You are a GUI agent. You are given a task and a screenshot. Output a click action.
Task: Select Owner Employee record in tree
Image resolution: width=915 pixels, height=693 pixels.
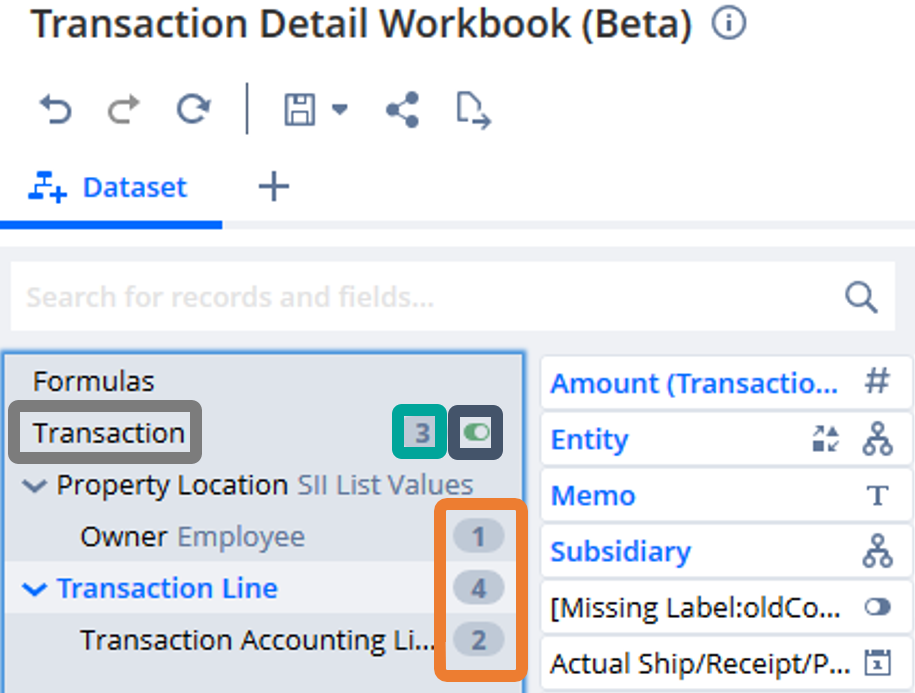[192, 537]
